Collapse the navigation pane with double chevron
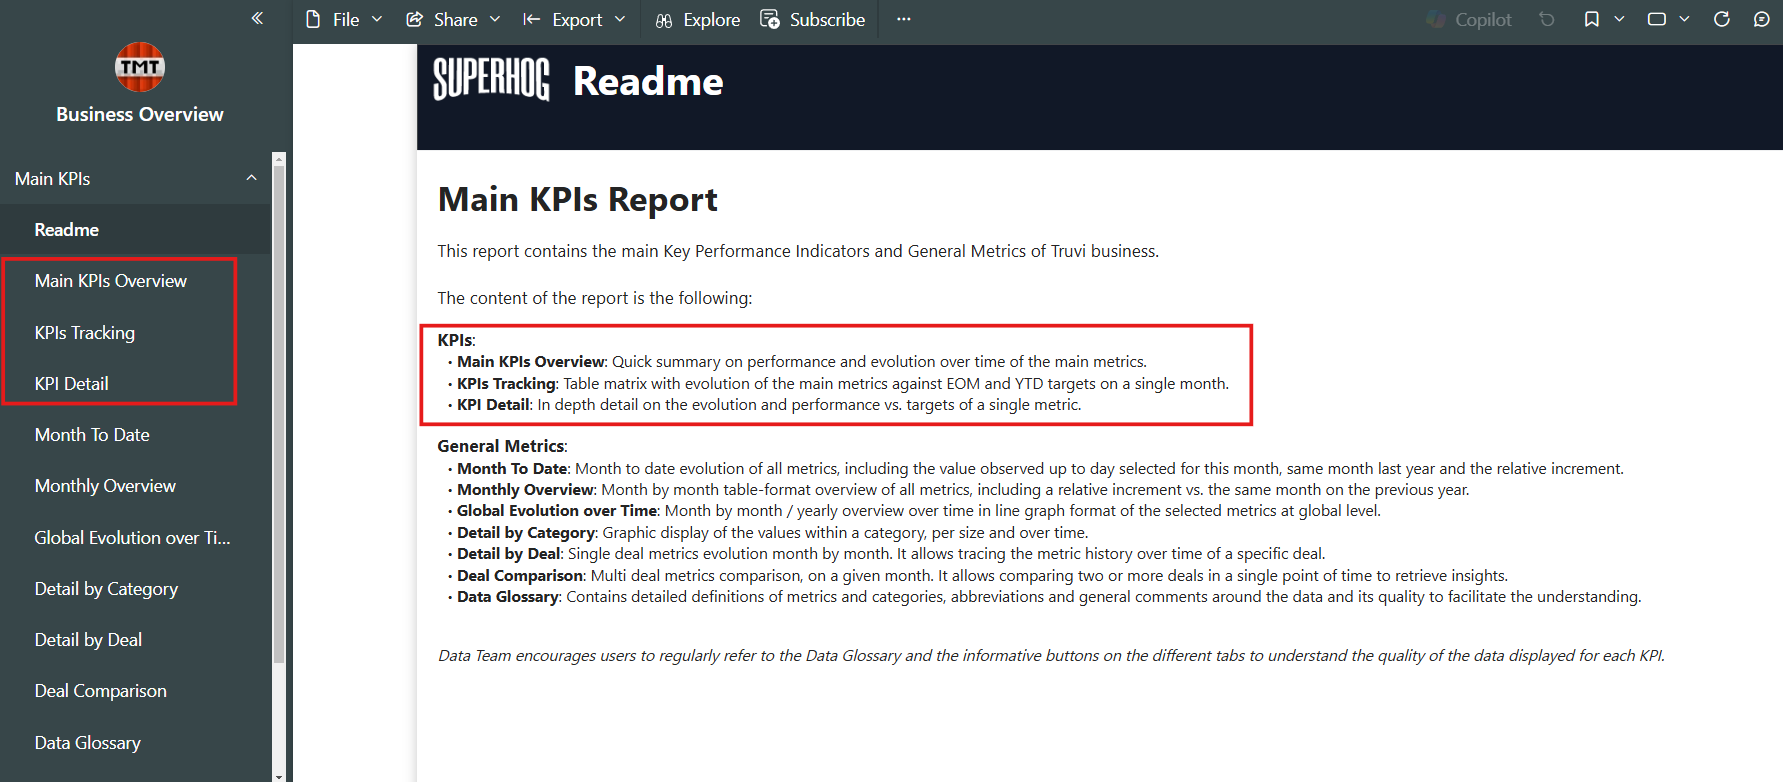Image resolution: width=1783 pixels, height=782 pixels. click(x=257, y=18)
